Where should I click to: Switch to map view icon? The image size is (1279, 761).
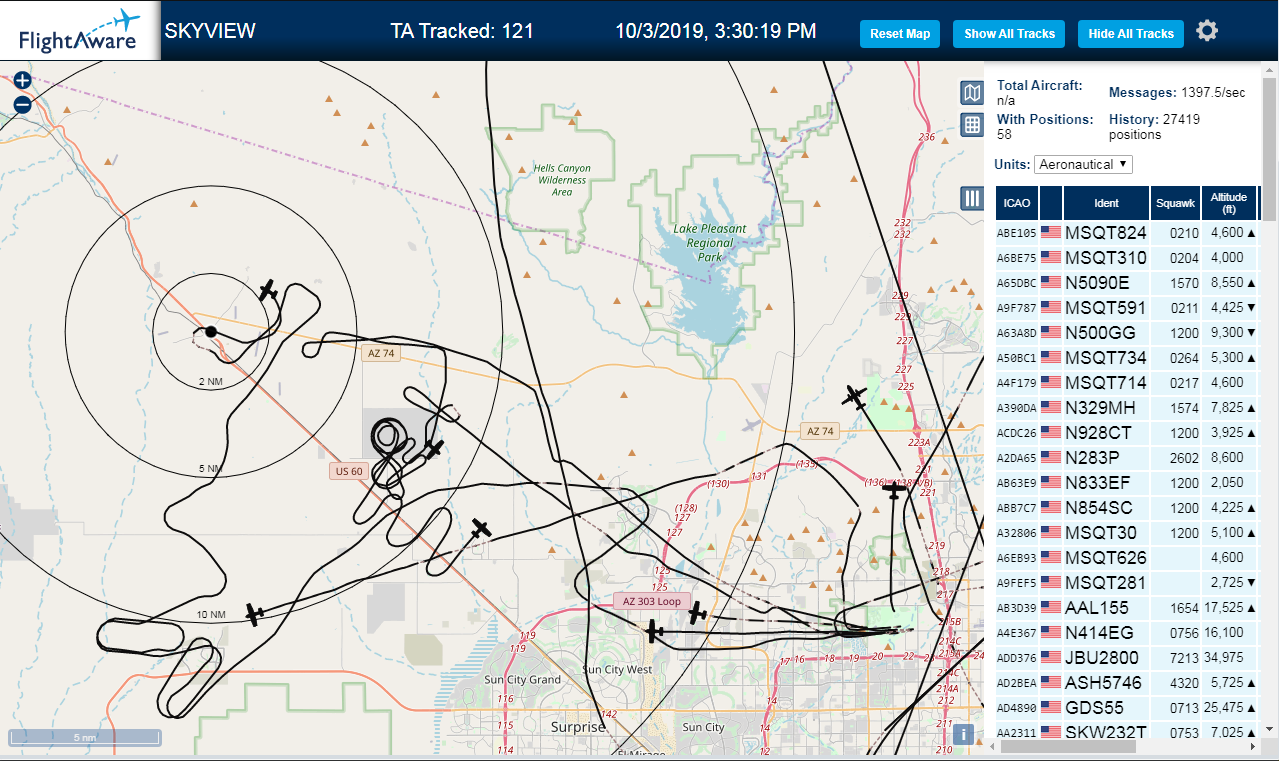click(971, 94)
